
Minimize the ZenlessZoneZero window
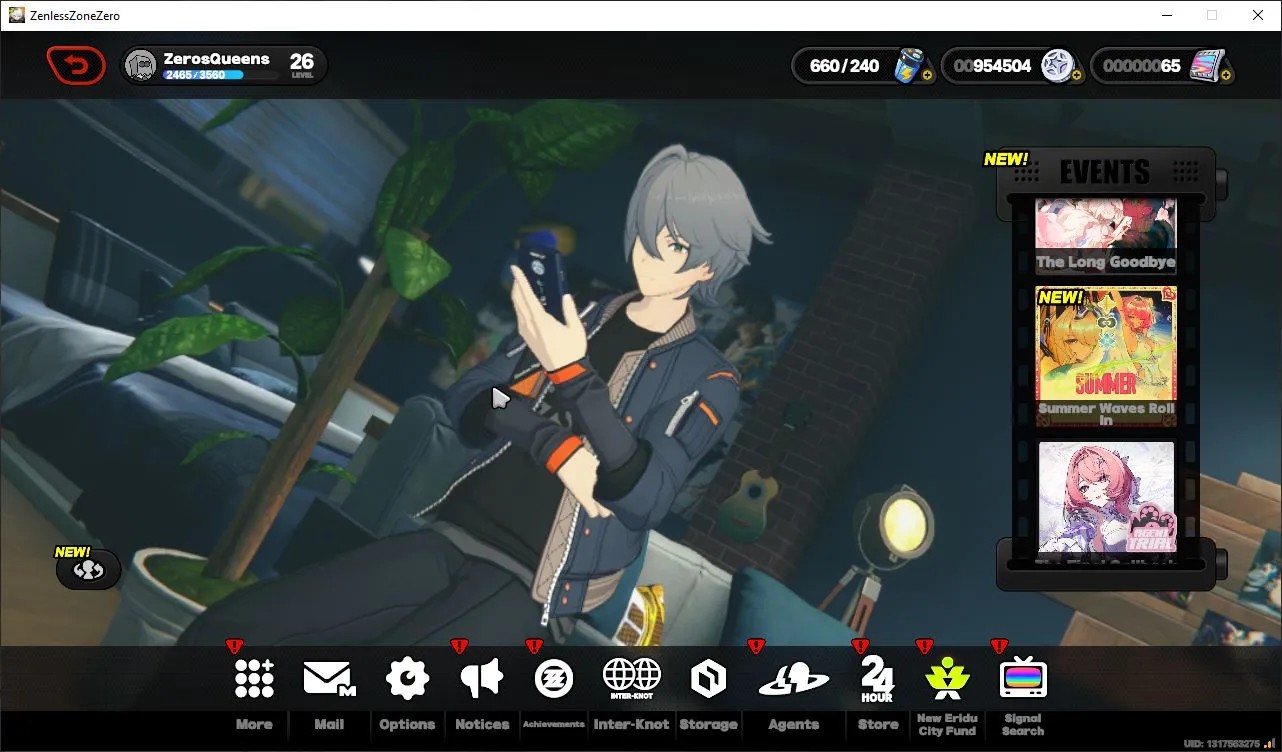[x=1166, y=15]
